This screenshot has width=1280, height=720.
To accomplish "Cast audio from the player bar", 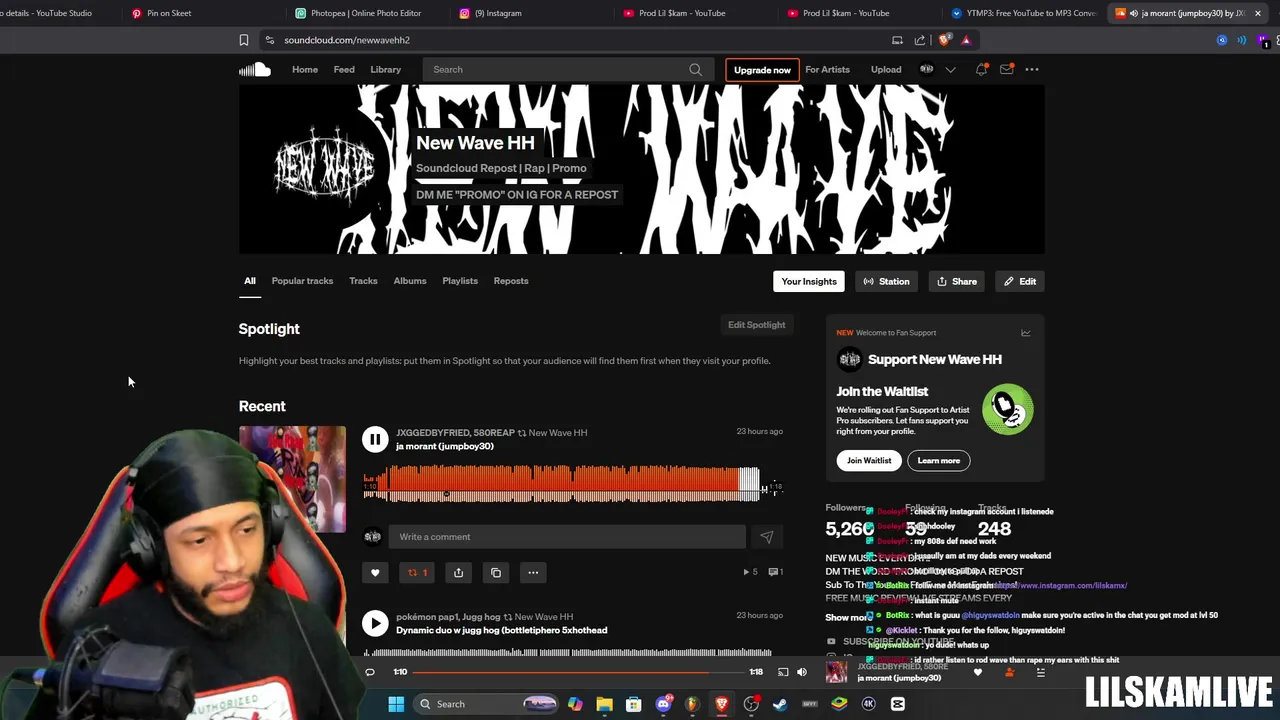I will [x=783, y=672].
